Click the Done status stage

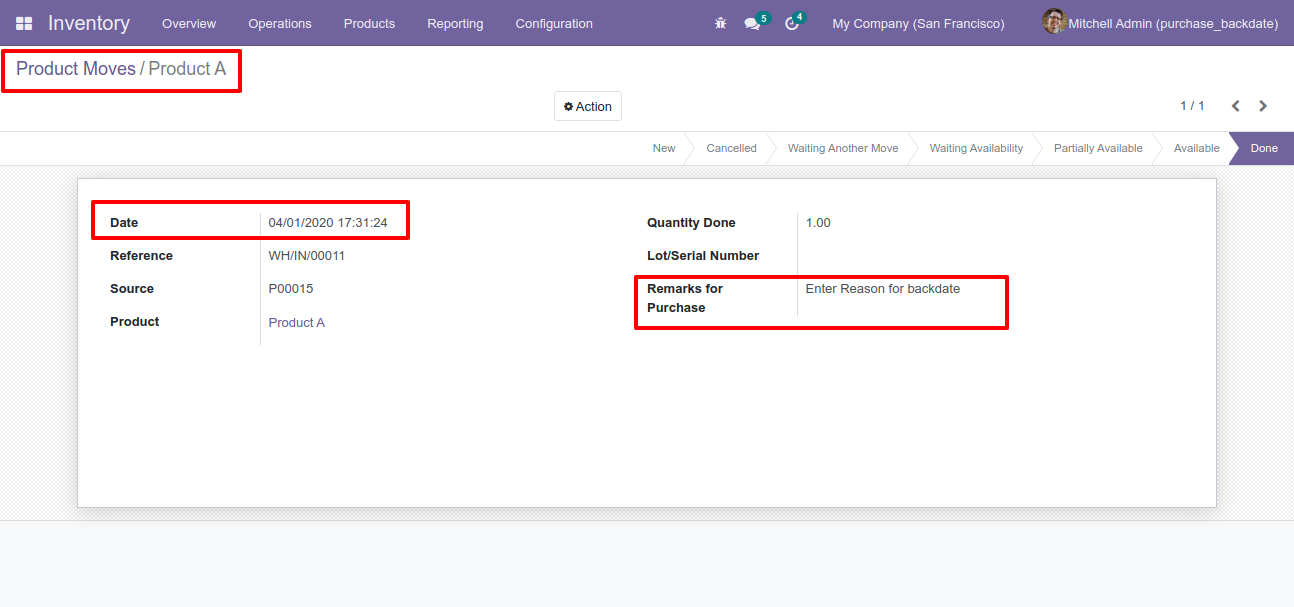pyautogui.click(x=1263, y=148)
